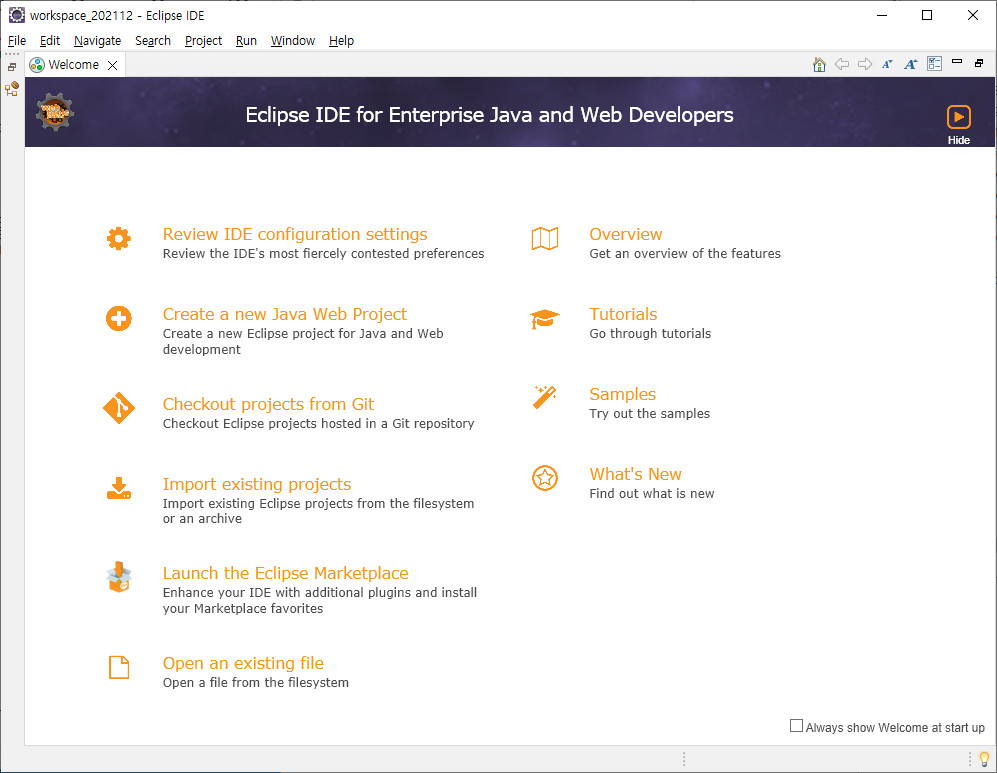Click the Home icon in Welcome toolbar
Image resolution: width=997 pixels, height=773 pixels.
pyautogui.click(x=819, y=64)
